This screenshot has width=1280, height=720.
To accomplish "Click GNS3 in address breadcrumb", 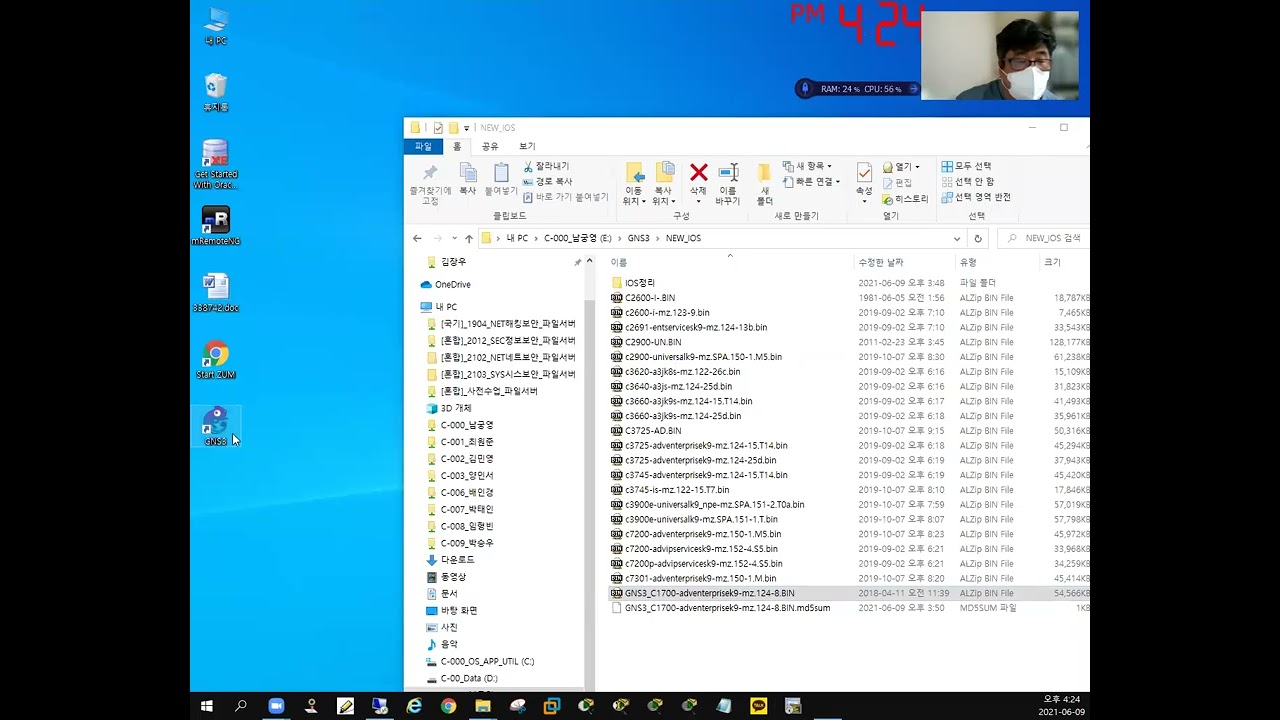I will pyautogui.click(x=638, y=238).
